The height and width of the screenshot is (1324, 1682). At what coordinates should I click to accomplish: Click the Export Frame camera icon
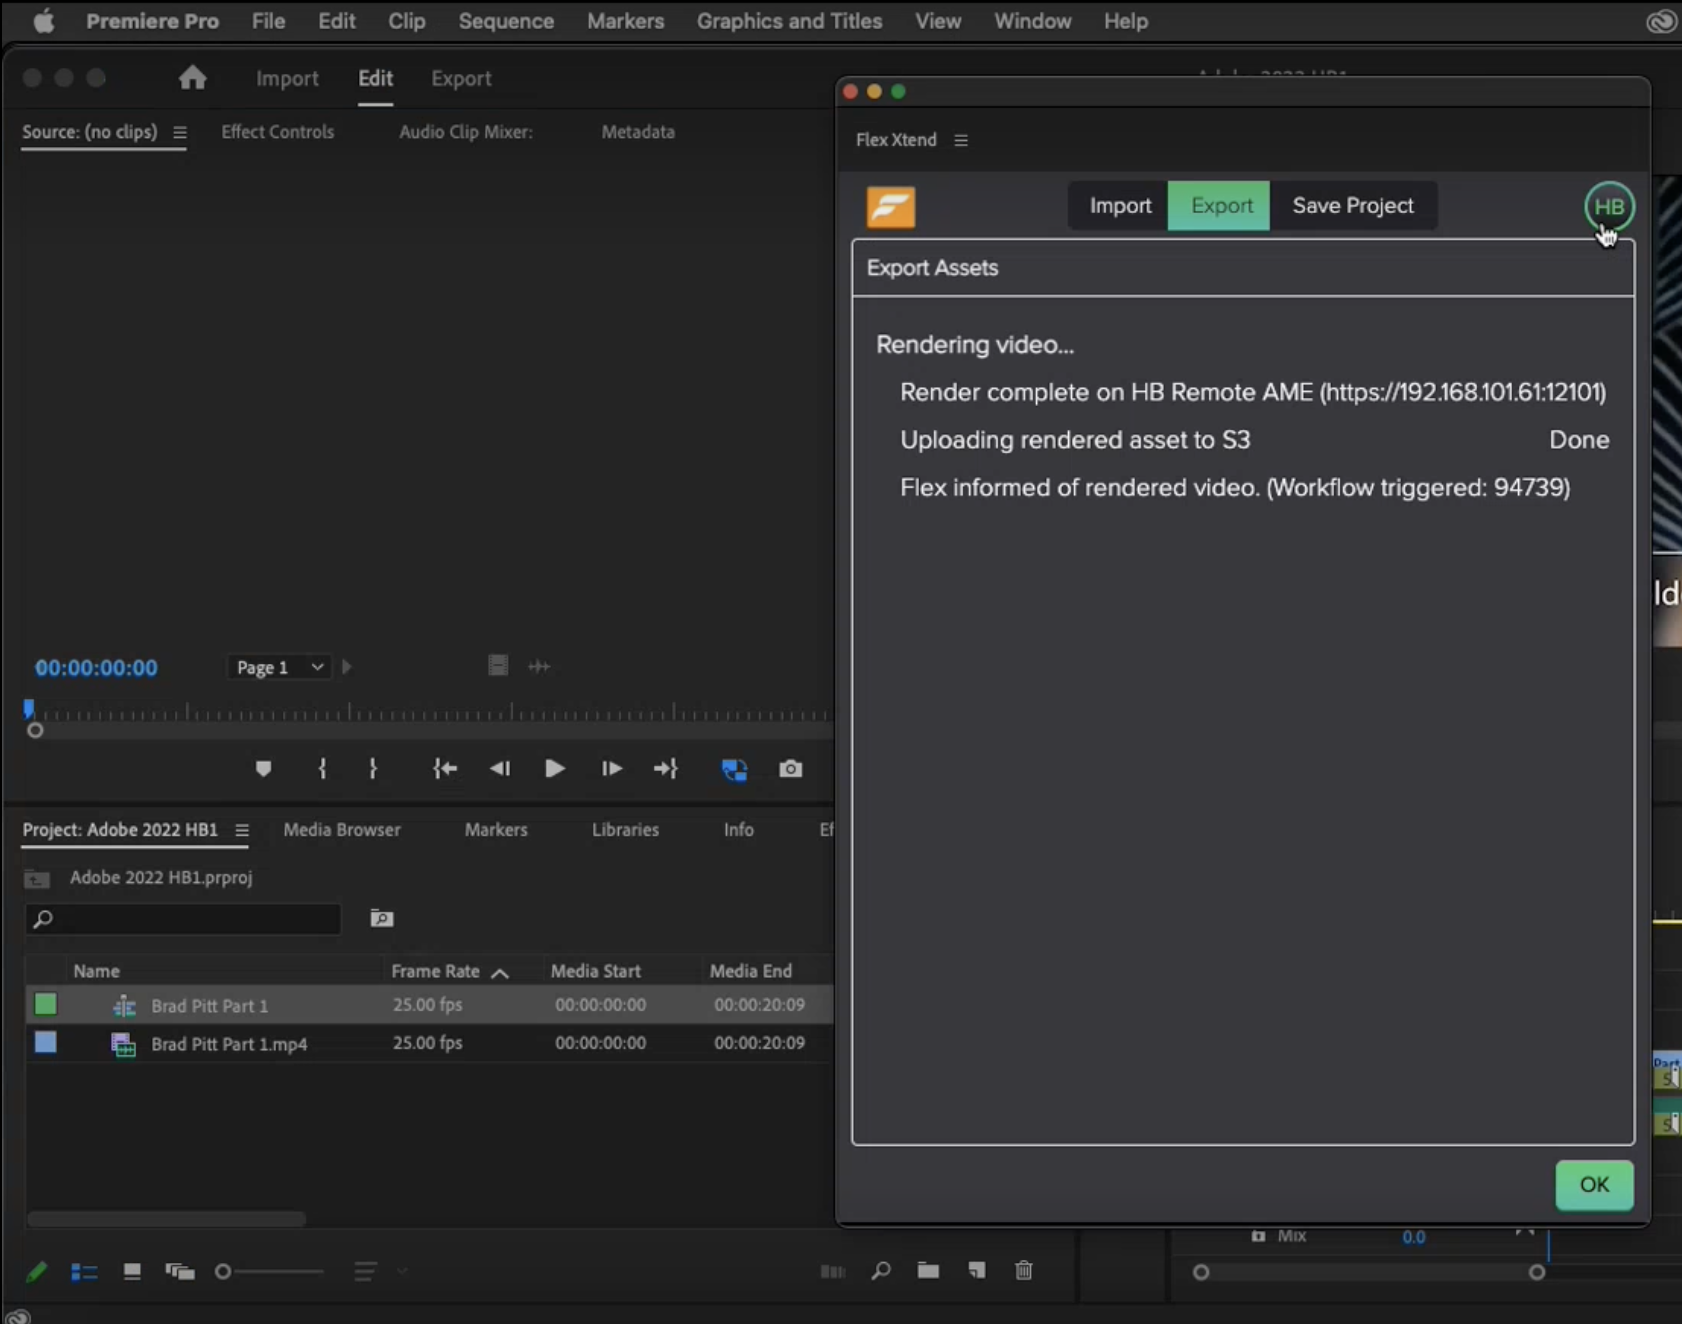coord(790,769)
